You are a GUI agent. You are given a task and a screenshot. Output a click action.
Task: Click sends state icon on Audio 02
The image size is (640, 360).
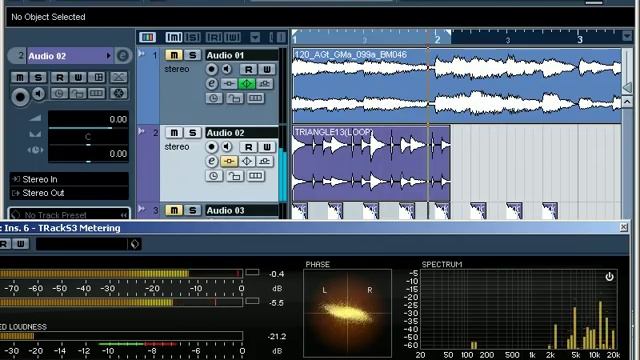pos(264,161)
